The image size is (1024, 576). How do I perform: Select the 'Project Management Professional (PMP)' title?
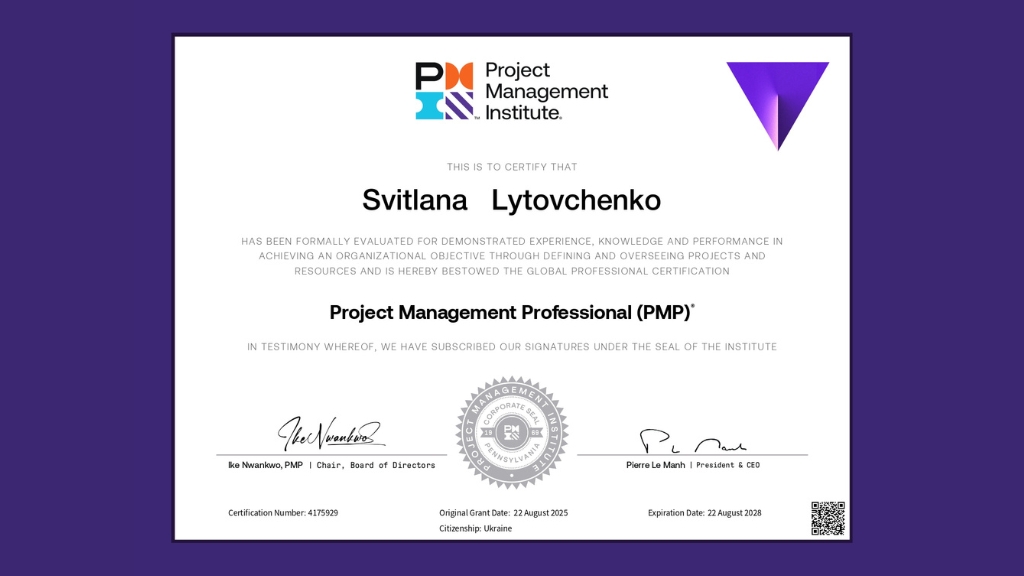[x=512, y=313]
